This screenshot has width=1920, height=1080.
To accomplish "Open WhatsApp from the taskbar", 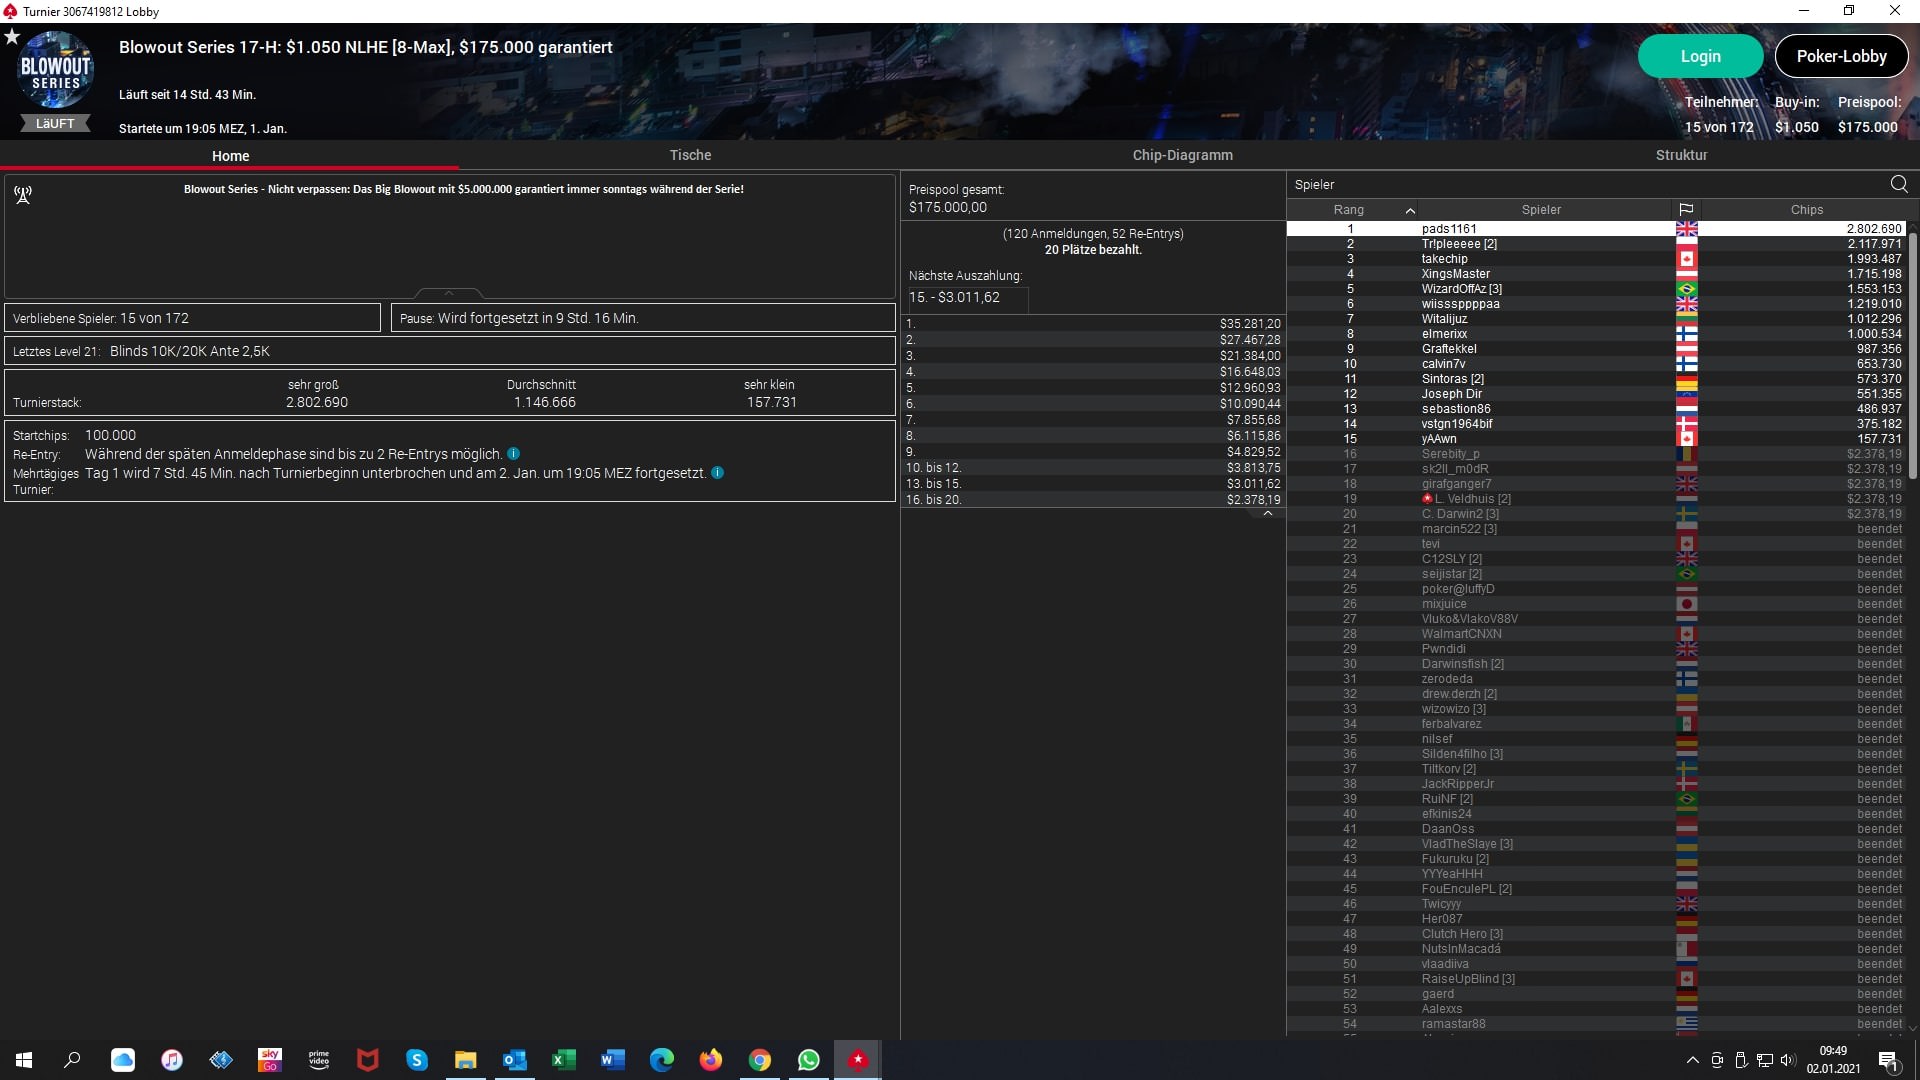I will click(x=808, y=1060).
